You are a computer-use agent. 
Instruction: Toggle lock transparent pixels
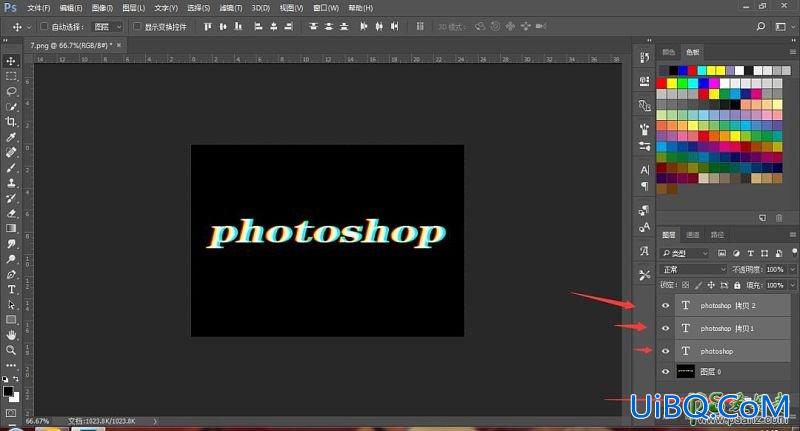685,285
